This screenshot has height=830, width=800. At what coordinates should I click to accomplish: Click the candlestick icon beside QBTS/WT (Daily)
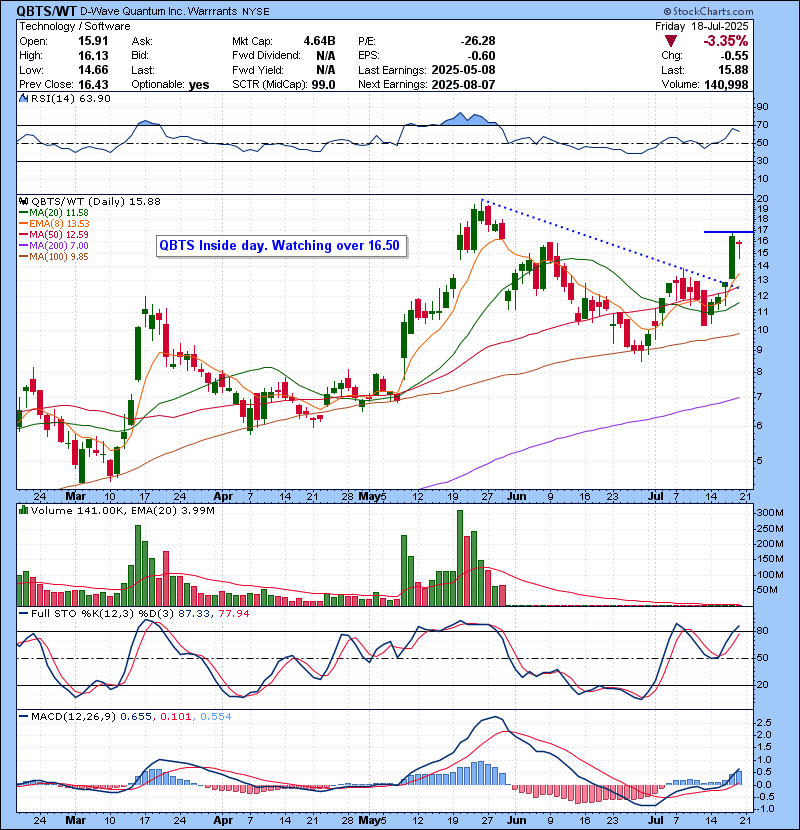tap(23, 202)
